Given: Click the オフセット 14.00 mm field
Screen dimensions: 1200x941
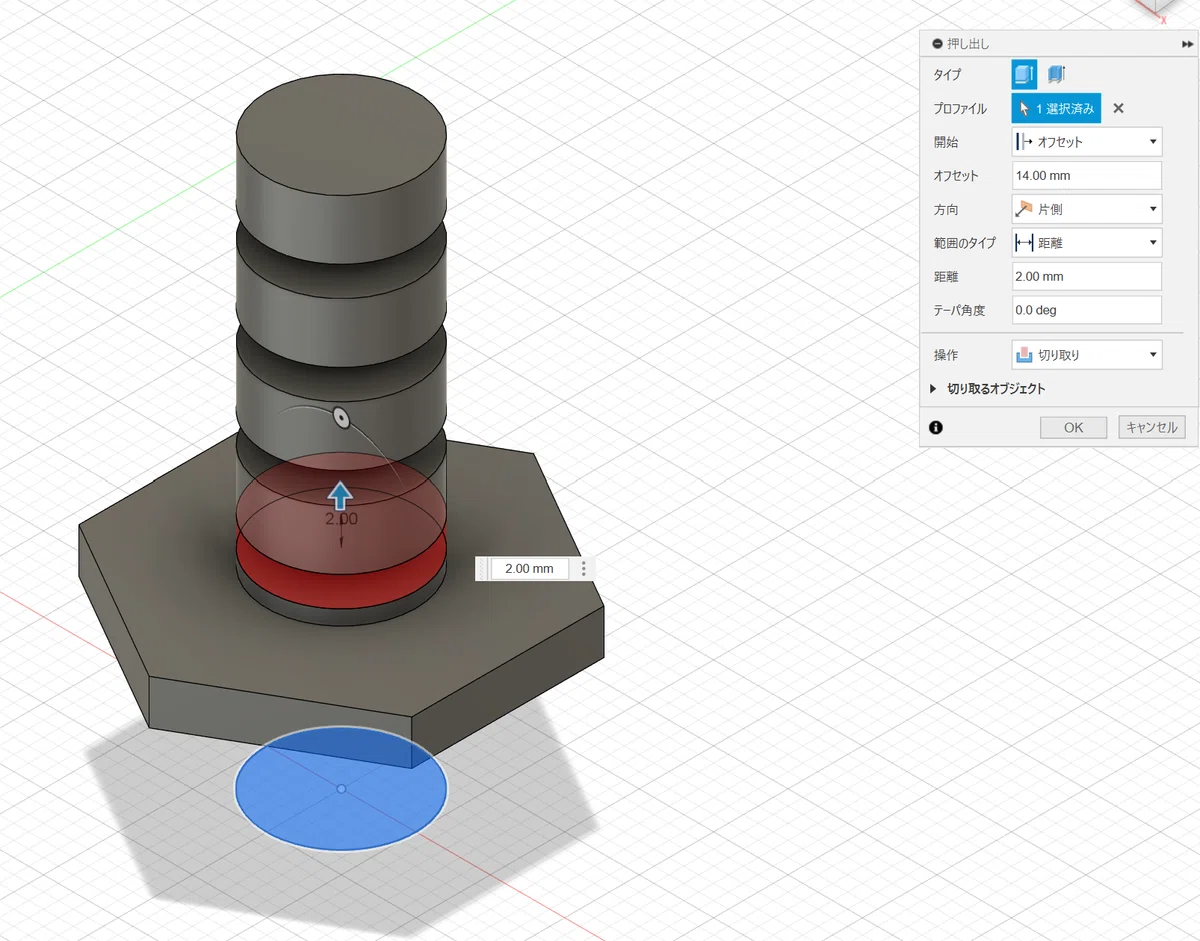Looking at the screenshot, I should (1087, 175).
